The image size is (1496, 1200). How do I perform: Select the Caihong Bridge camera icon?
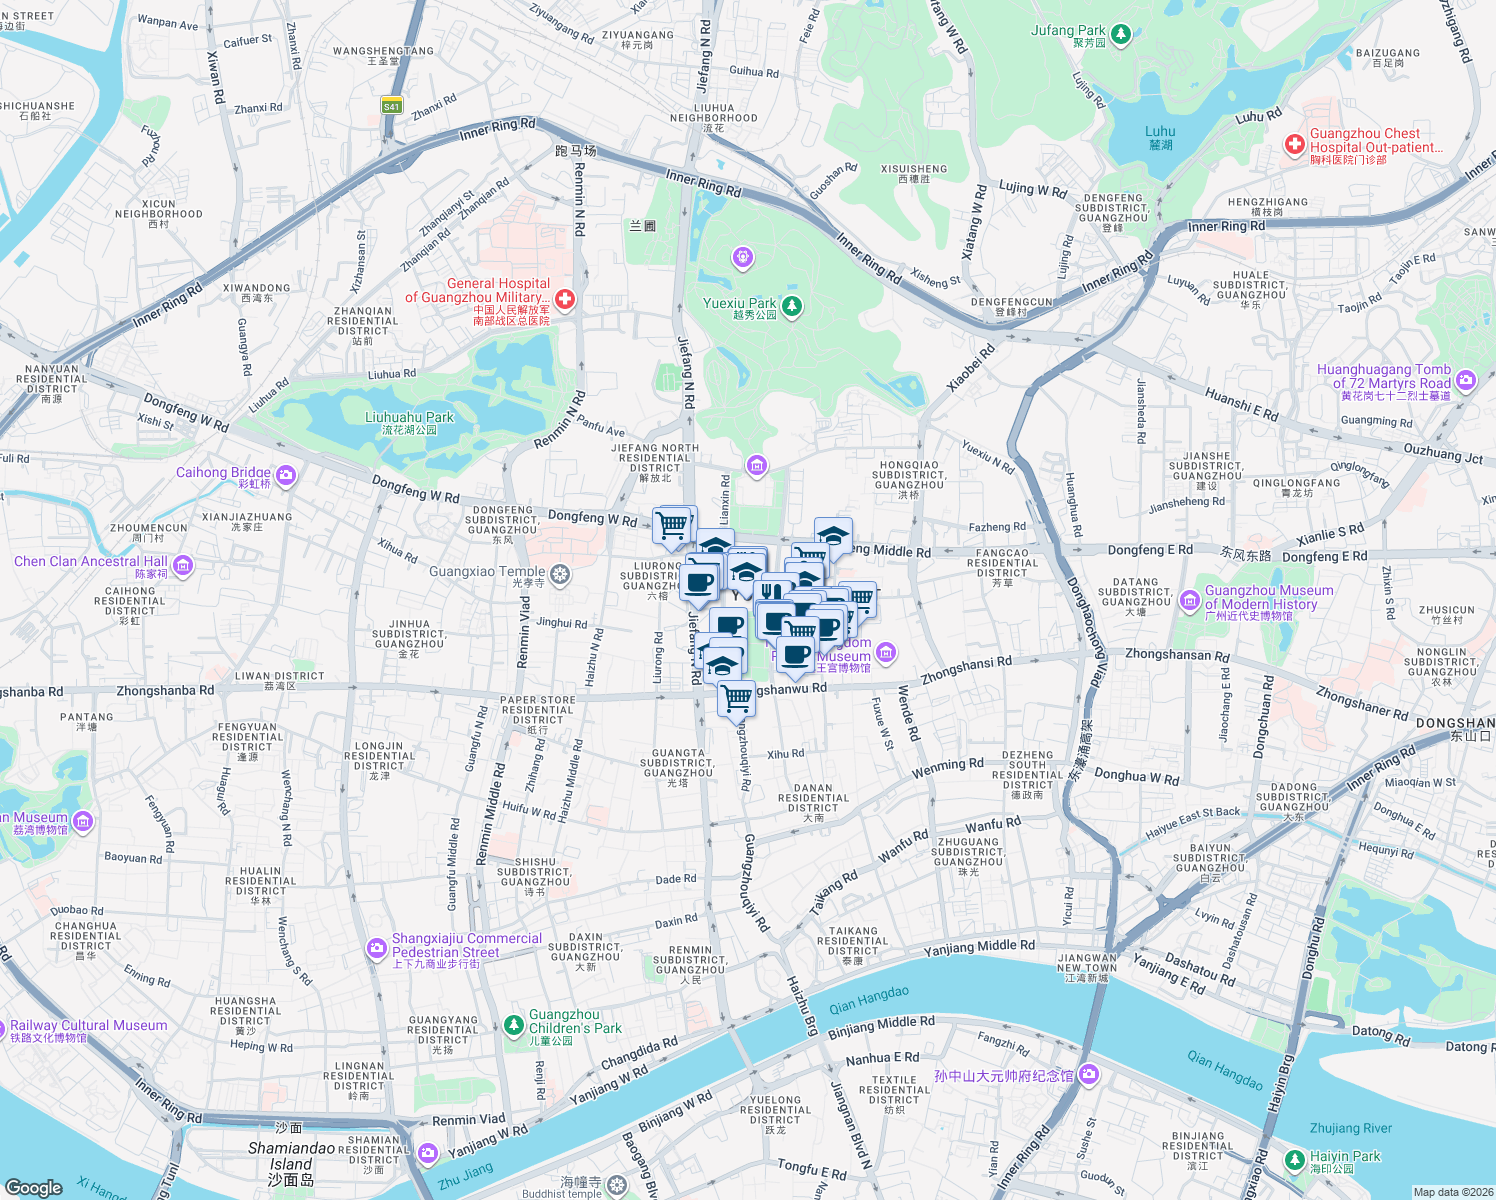[x=286, y=475]
